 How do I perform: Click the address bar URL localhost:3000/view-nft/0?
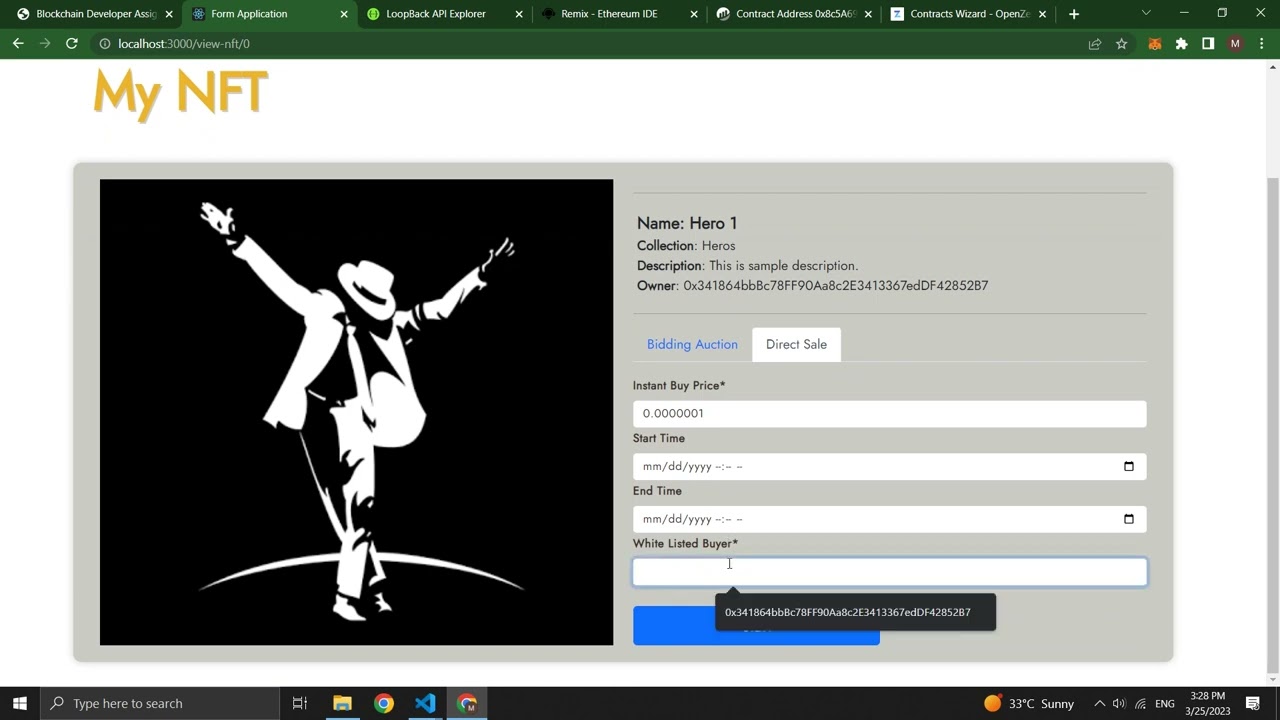[184, 44]
